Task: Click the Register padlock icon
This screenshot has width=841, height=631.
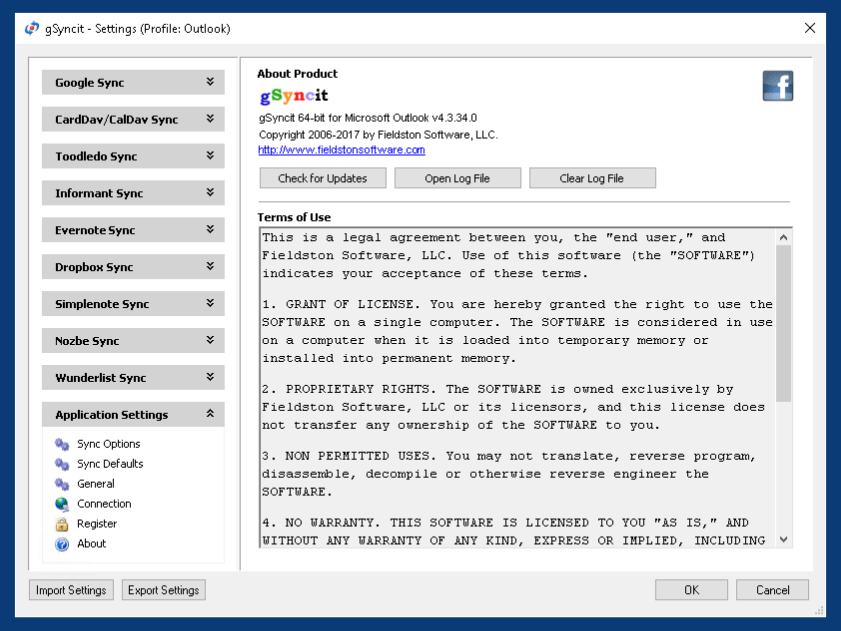Action: [x=62, y=524]
